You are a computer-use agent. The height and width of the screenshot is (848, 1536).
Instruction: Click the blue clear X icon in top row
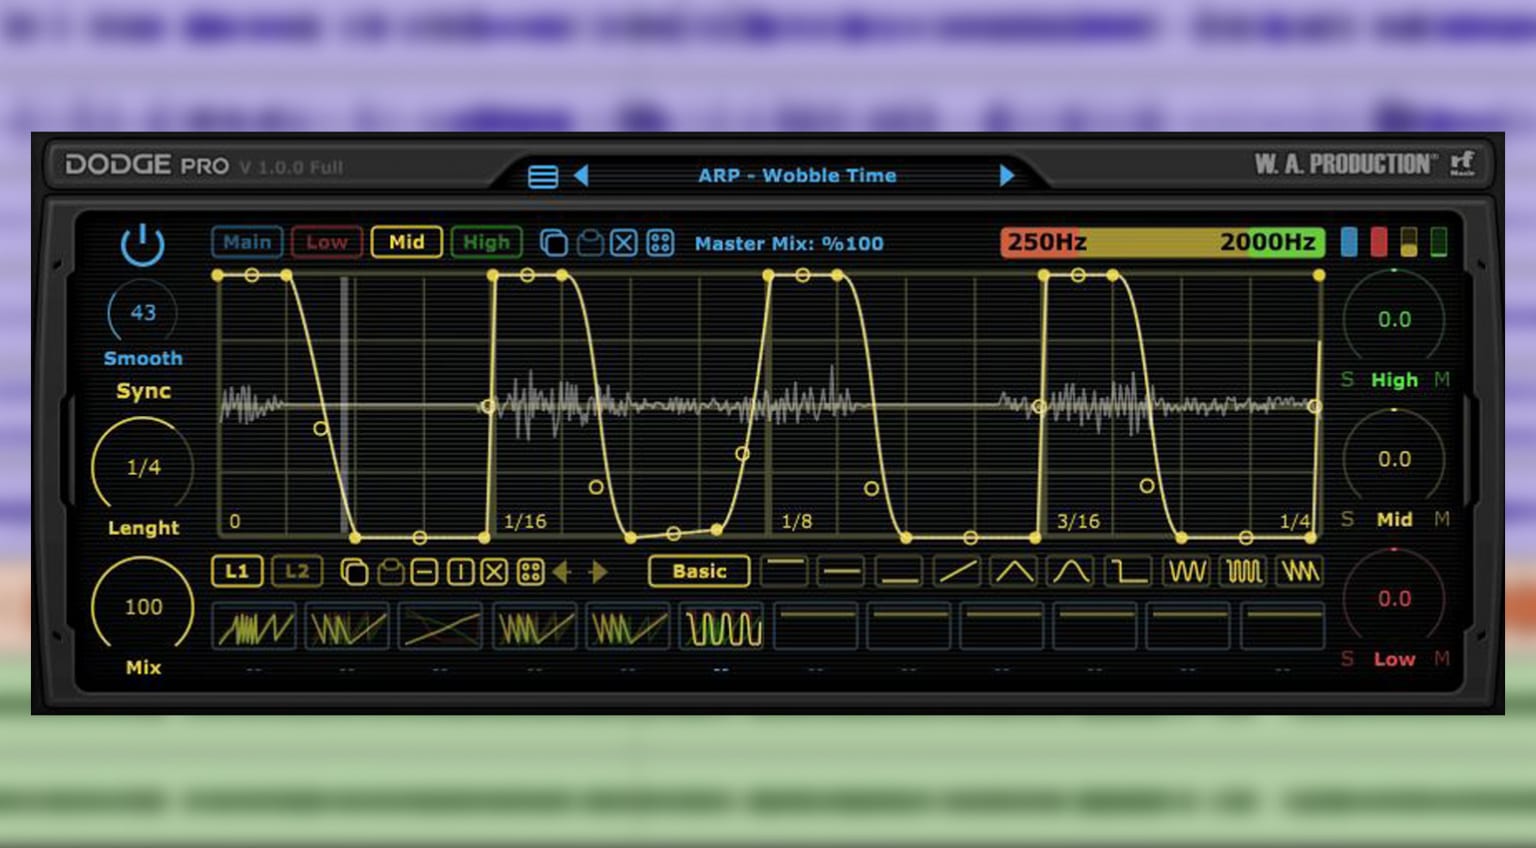624,243
